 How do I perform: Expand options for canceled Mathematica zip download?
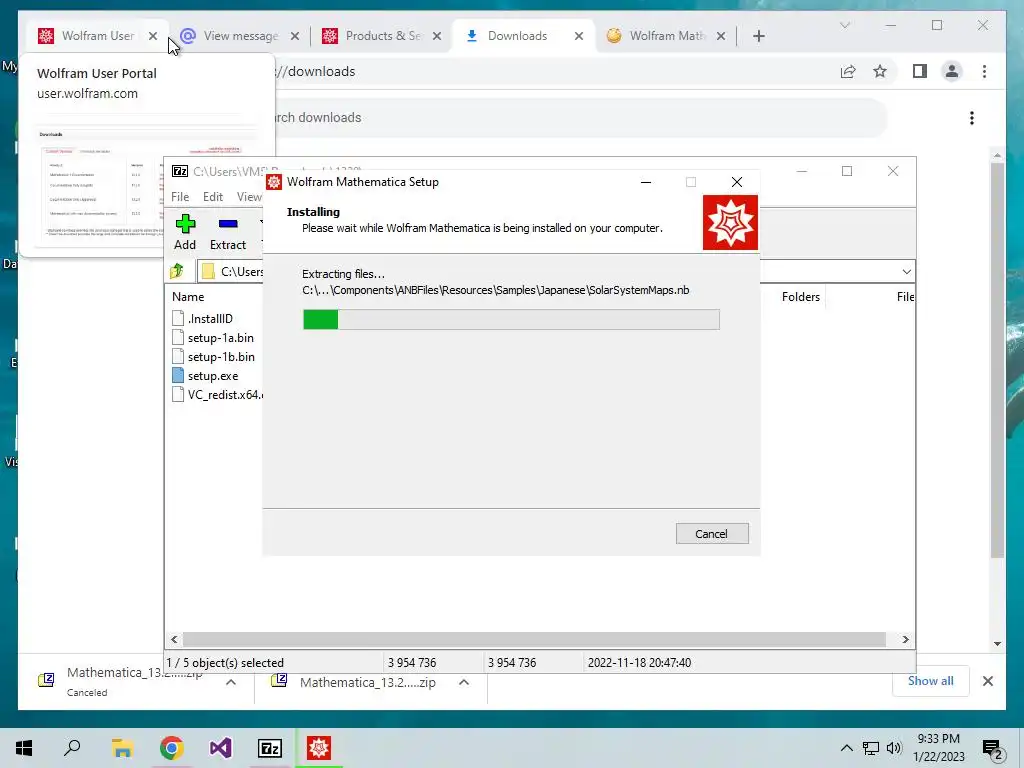(231, 682)
